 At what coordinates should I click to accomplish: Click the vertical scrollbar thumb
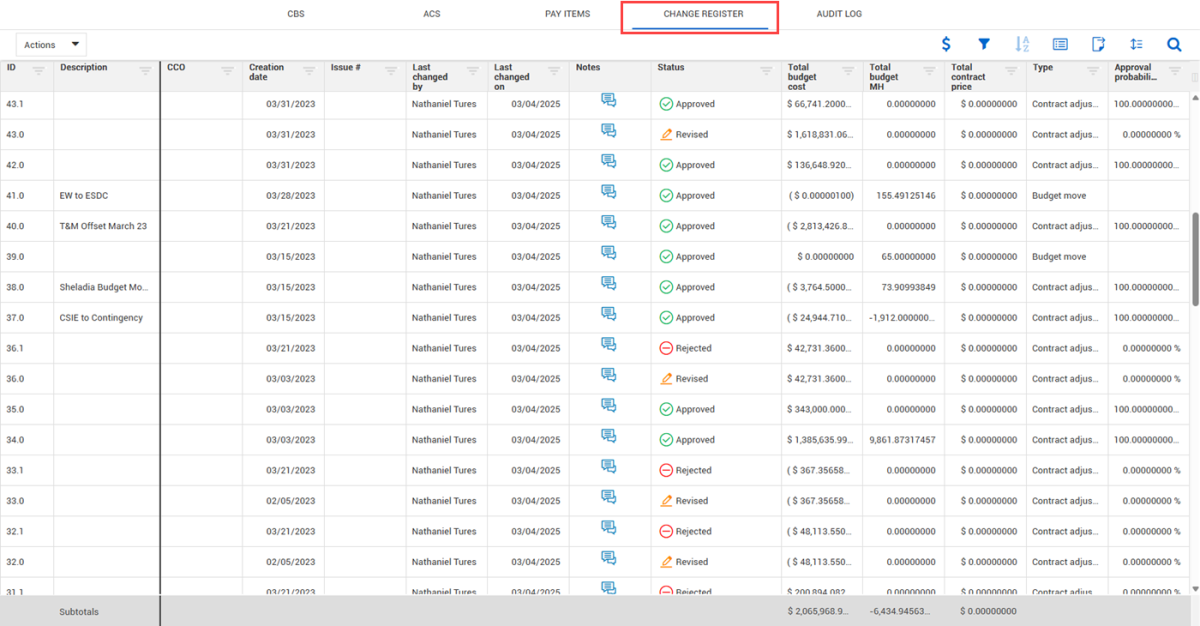[1193, 258]
